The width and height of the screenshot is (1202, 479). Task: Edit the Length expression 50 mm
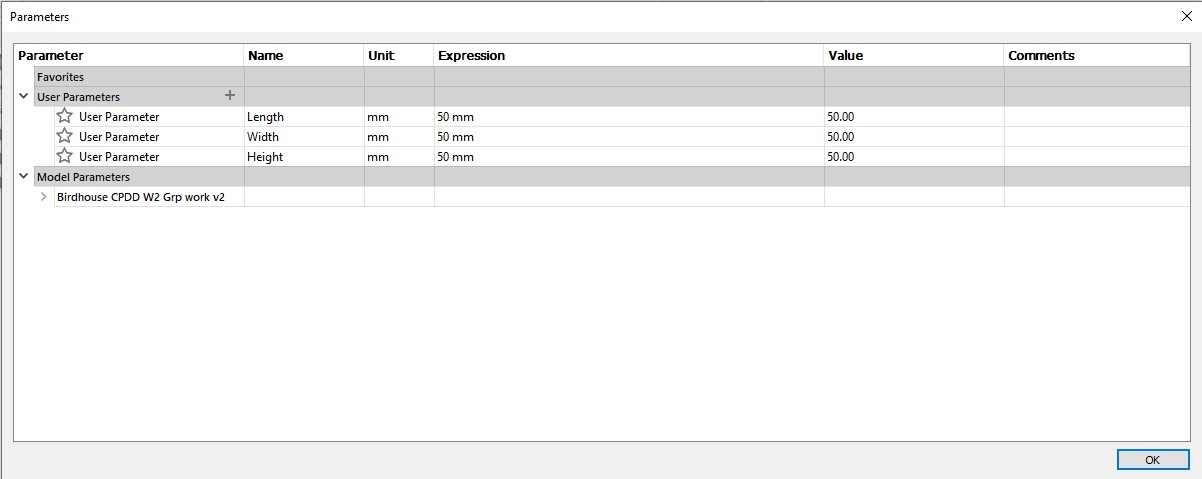pyautogui.click(x=629, y=116)
